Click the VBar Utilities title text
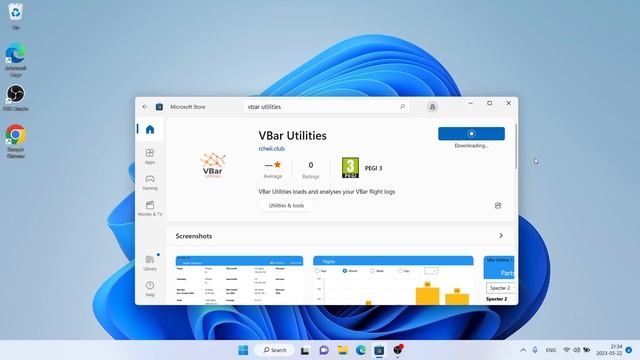 click(292, 136)
